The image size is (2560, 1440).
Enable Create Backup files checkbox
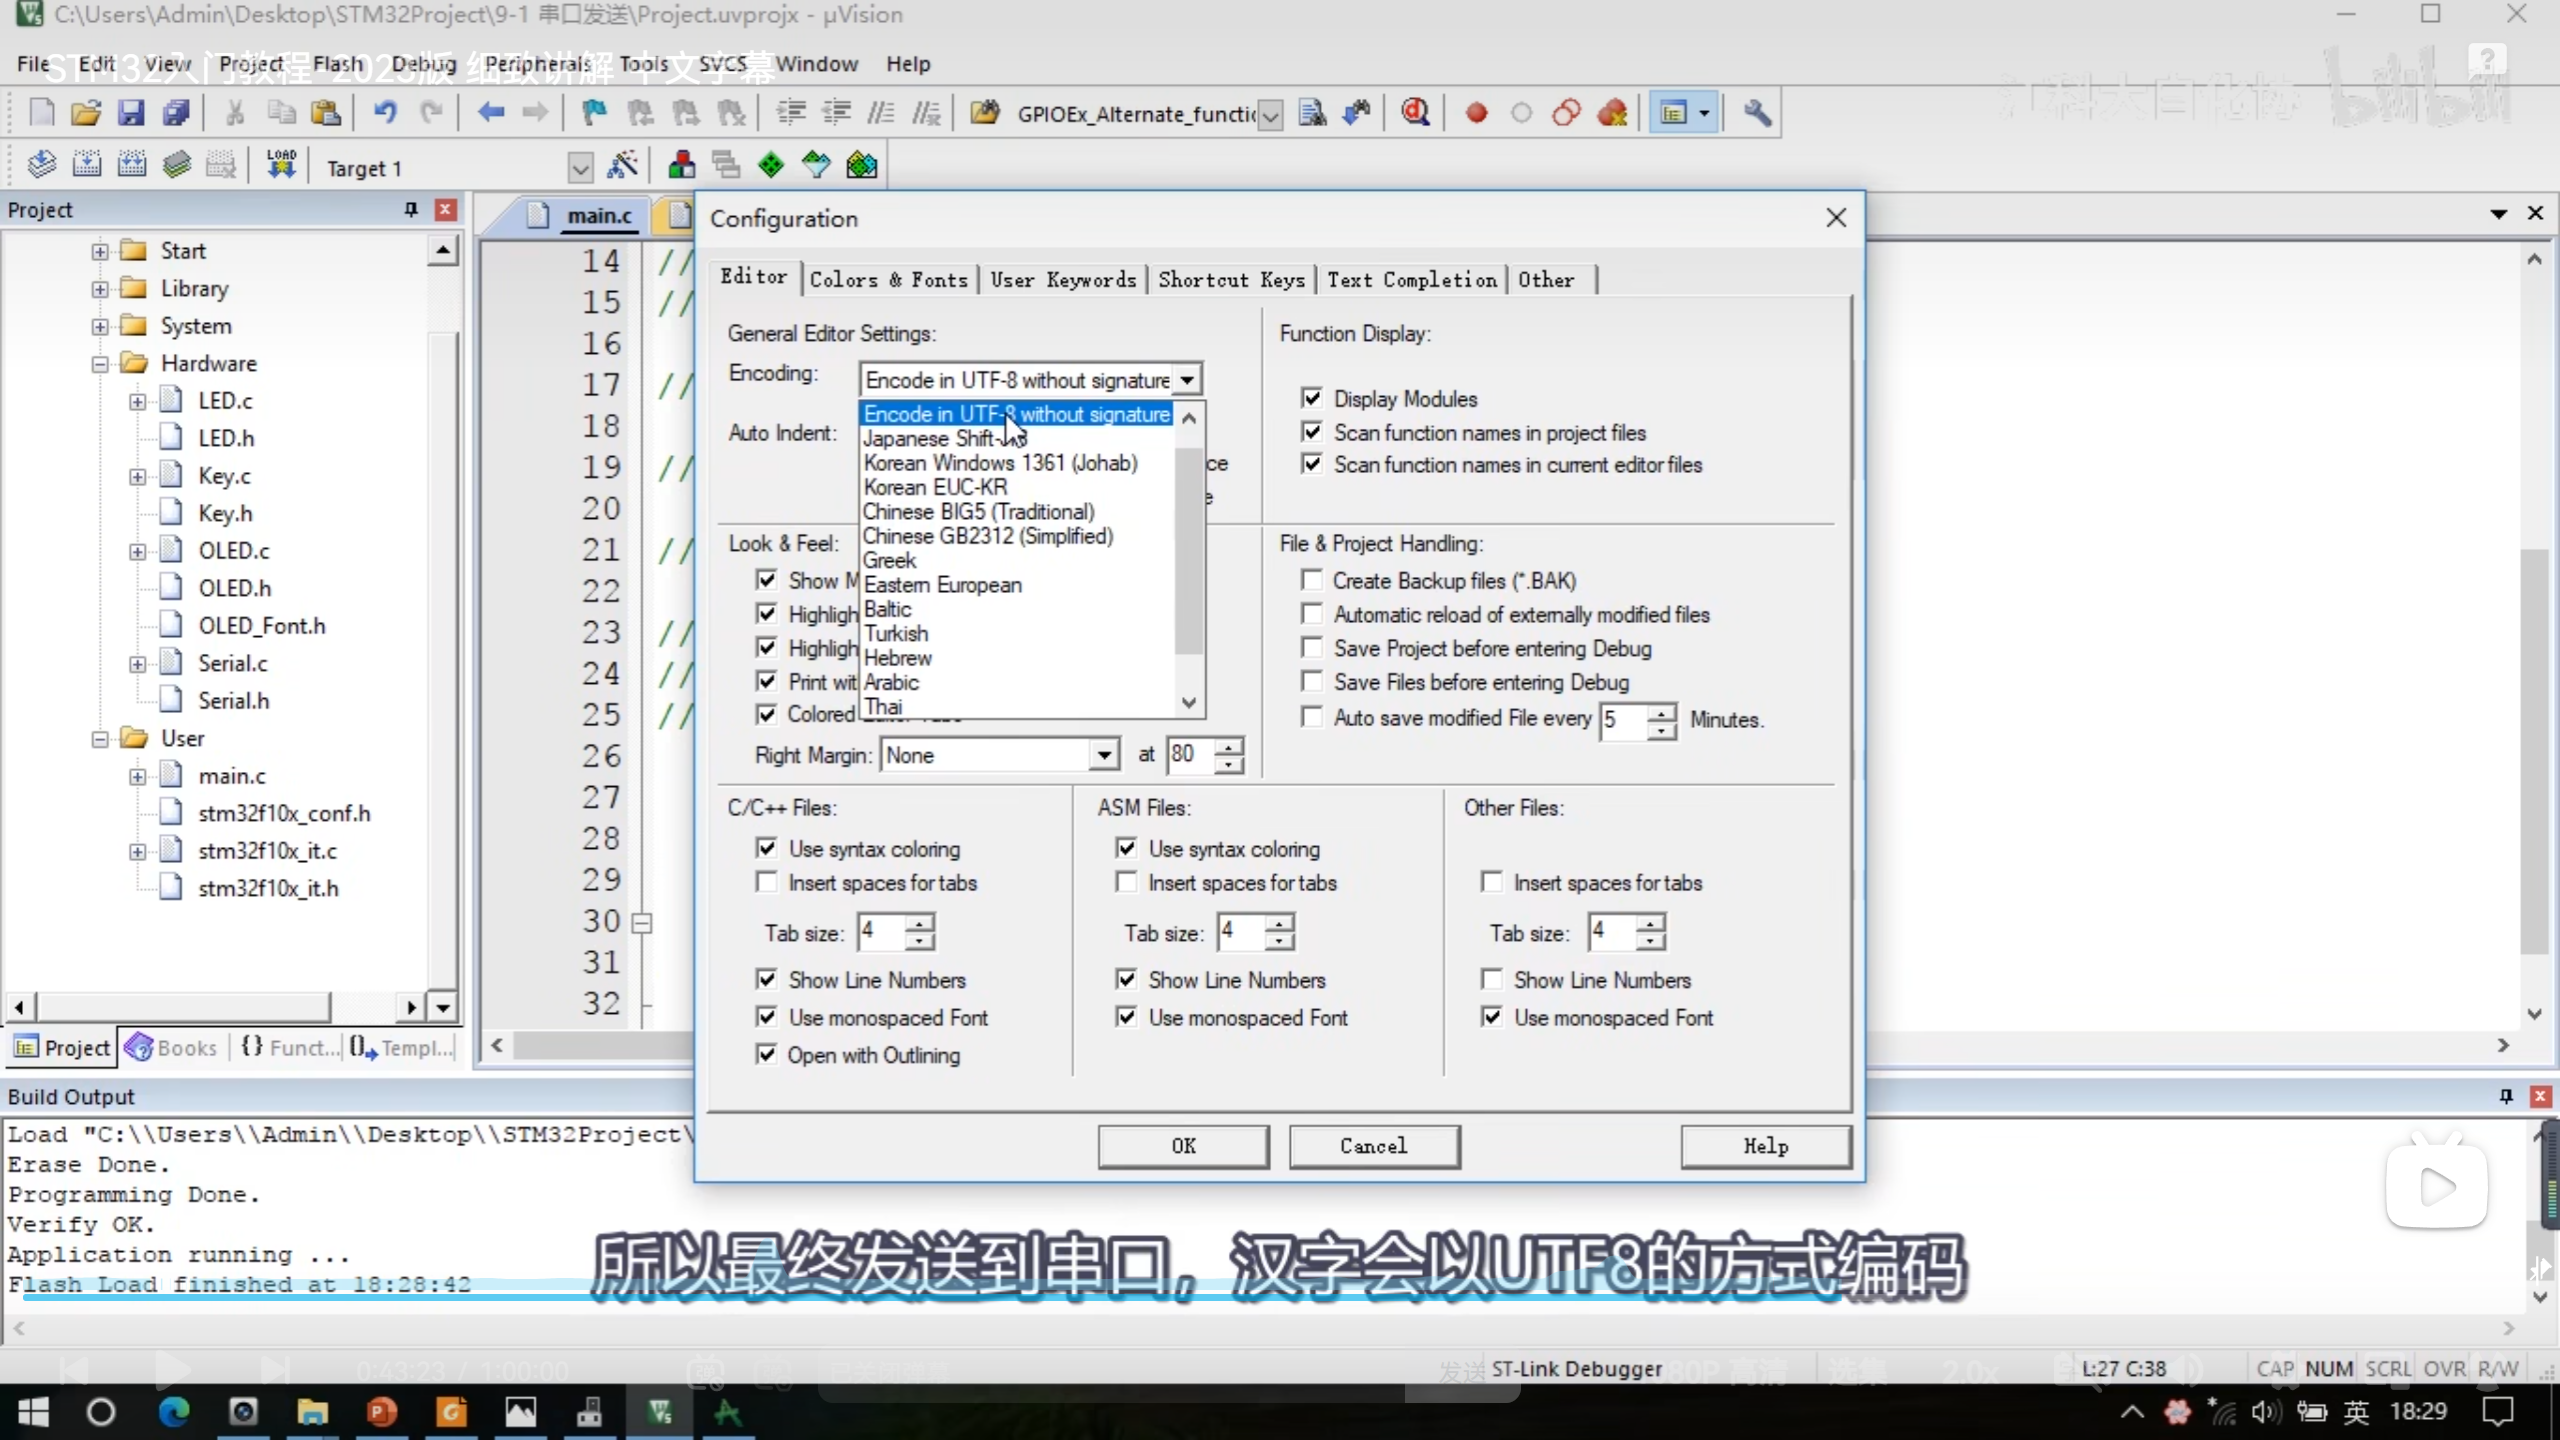(1311, 580)
